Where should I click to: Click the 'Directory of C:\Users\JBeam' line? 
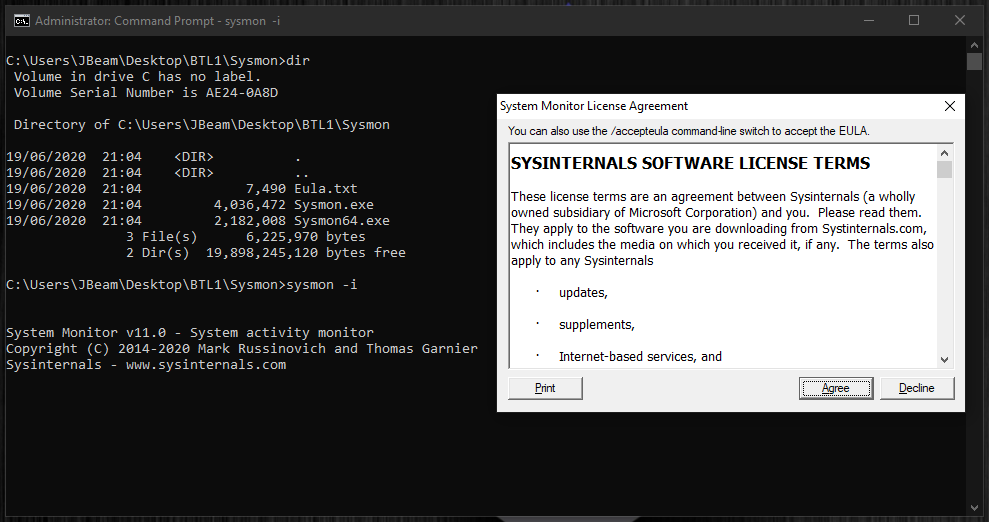click(202, 125)
